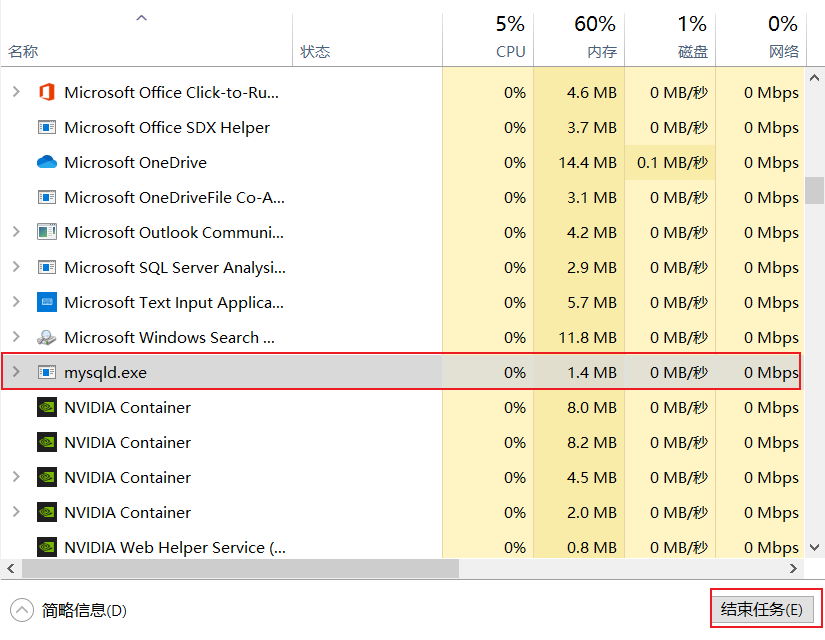Click the vertical scrollbar thumb
825x640 pixels.
coord(814,190)
